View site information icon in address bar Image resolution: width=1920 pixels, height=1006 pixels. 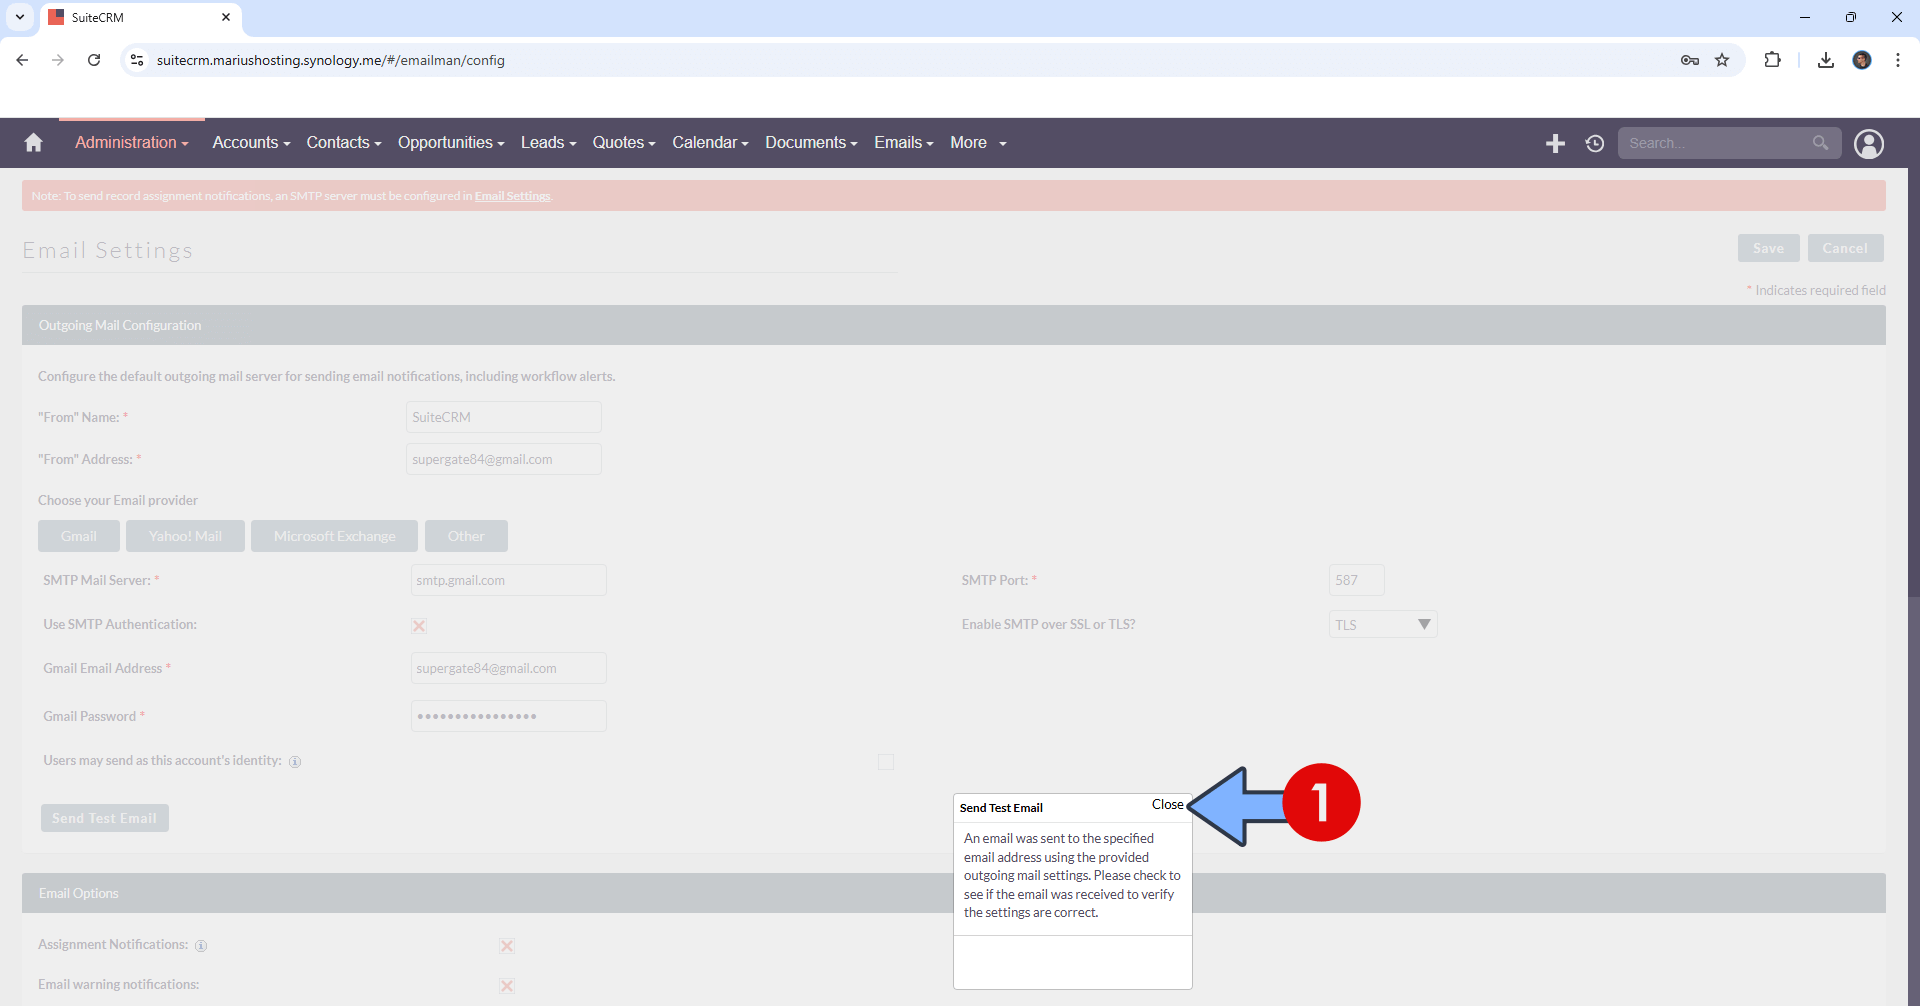tap(137, 60)
